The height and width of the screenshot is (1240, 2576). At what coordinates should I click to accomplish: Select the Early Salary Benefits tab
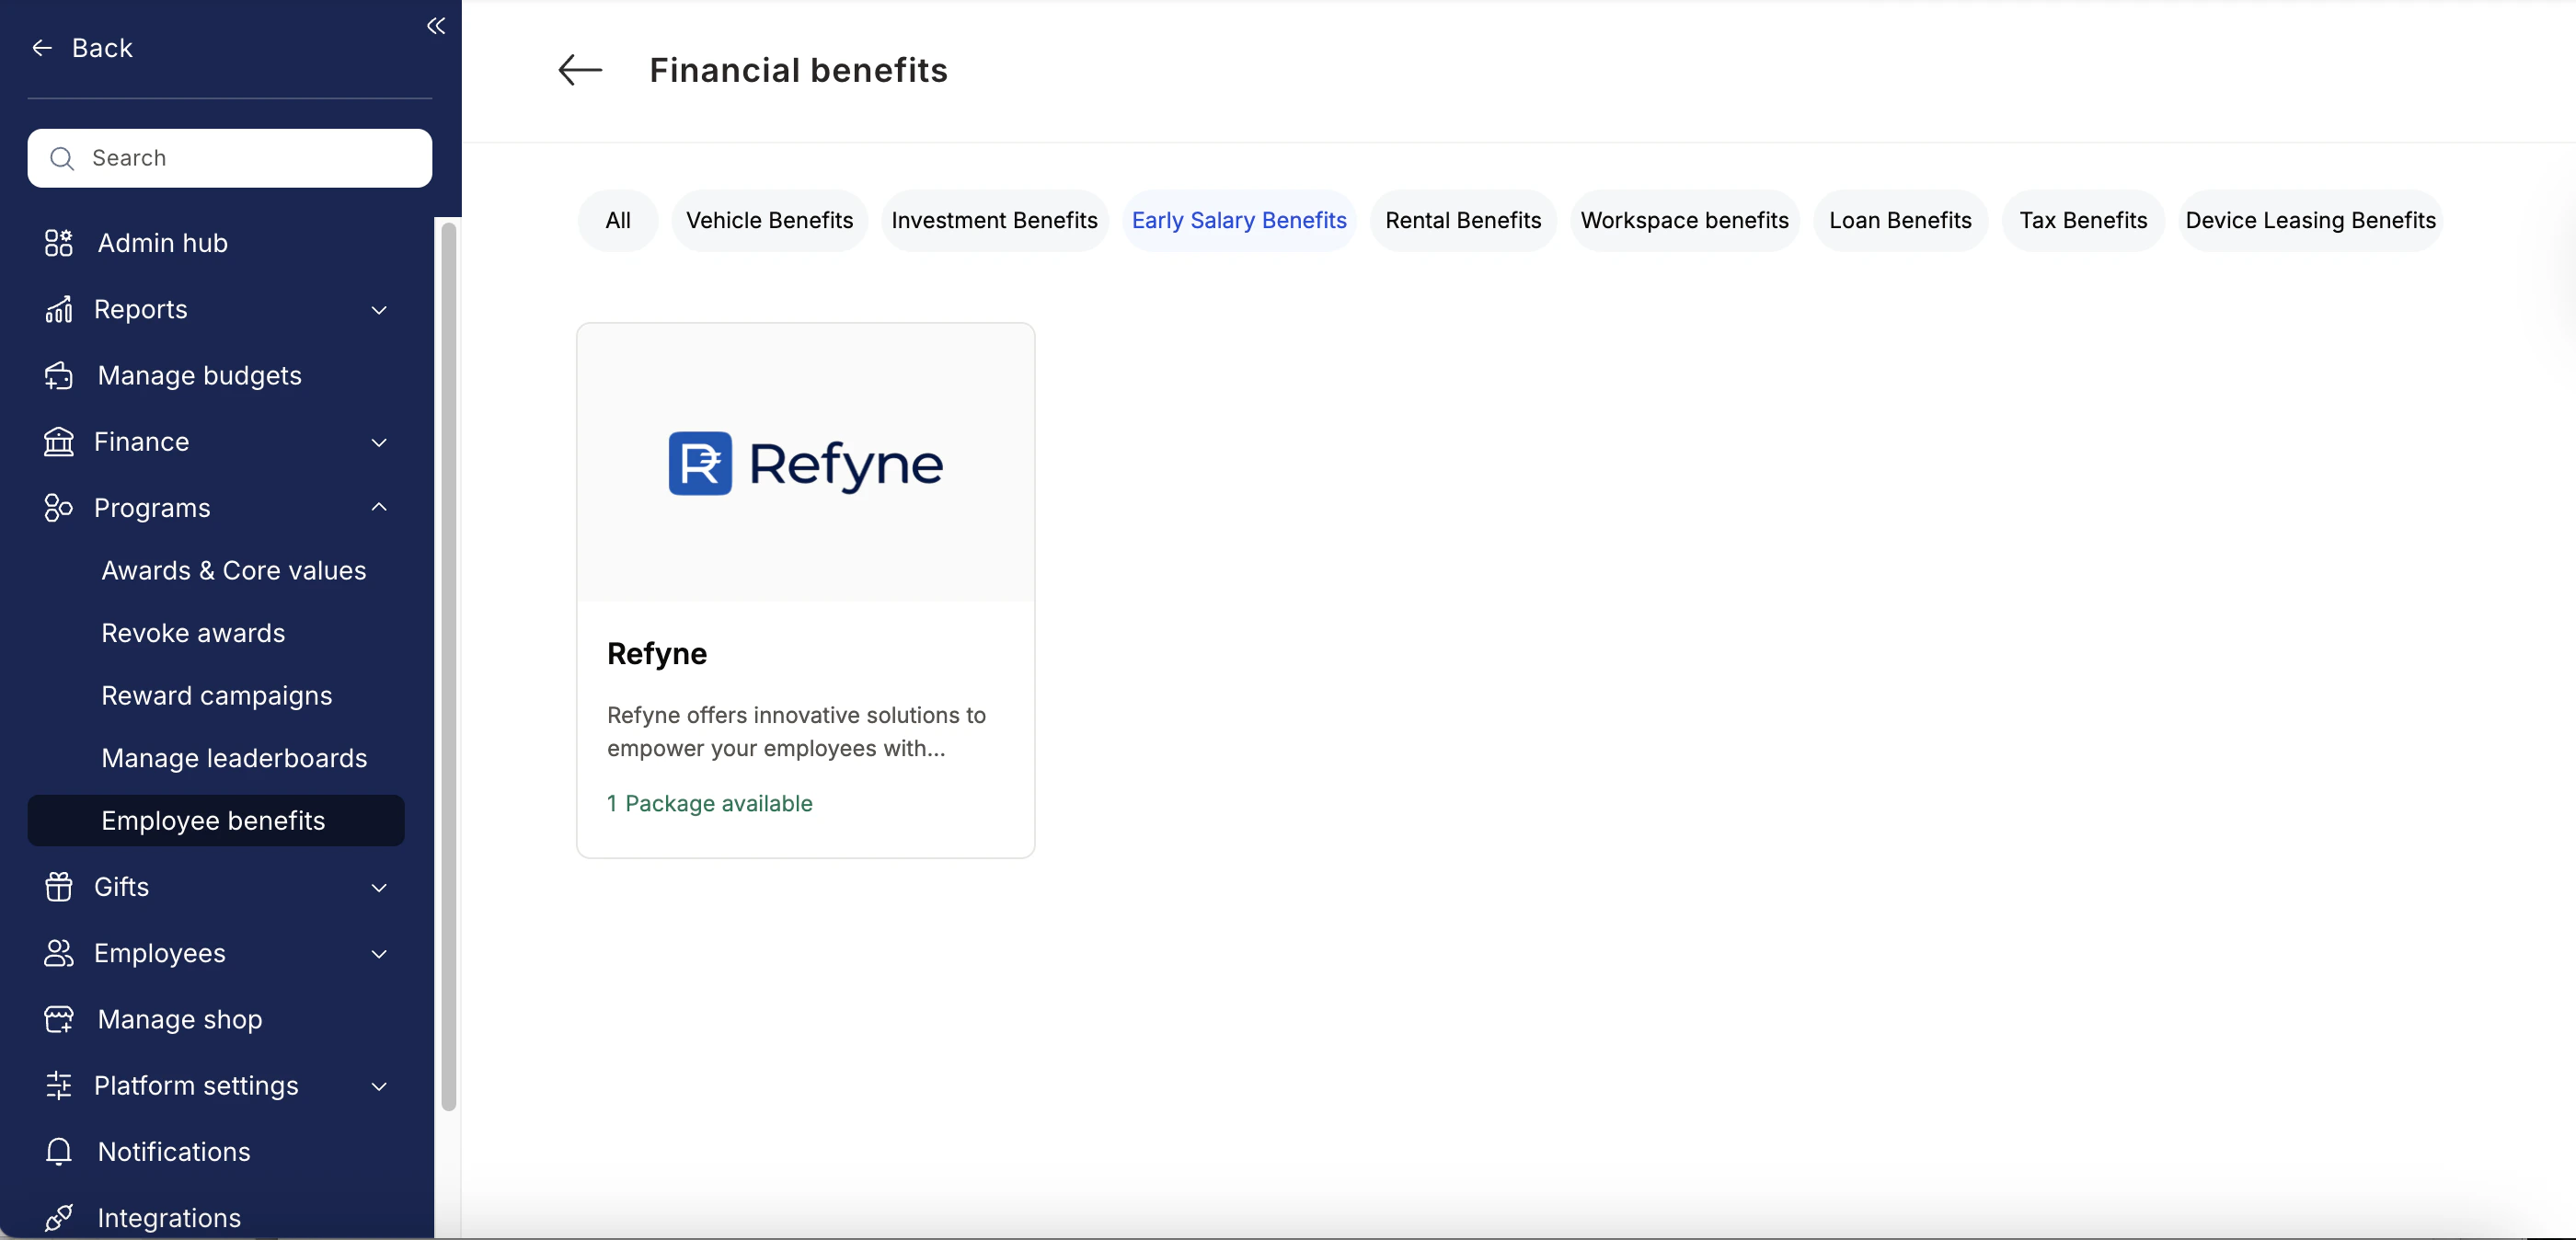click(x=1239, y=220)
